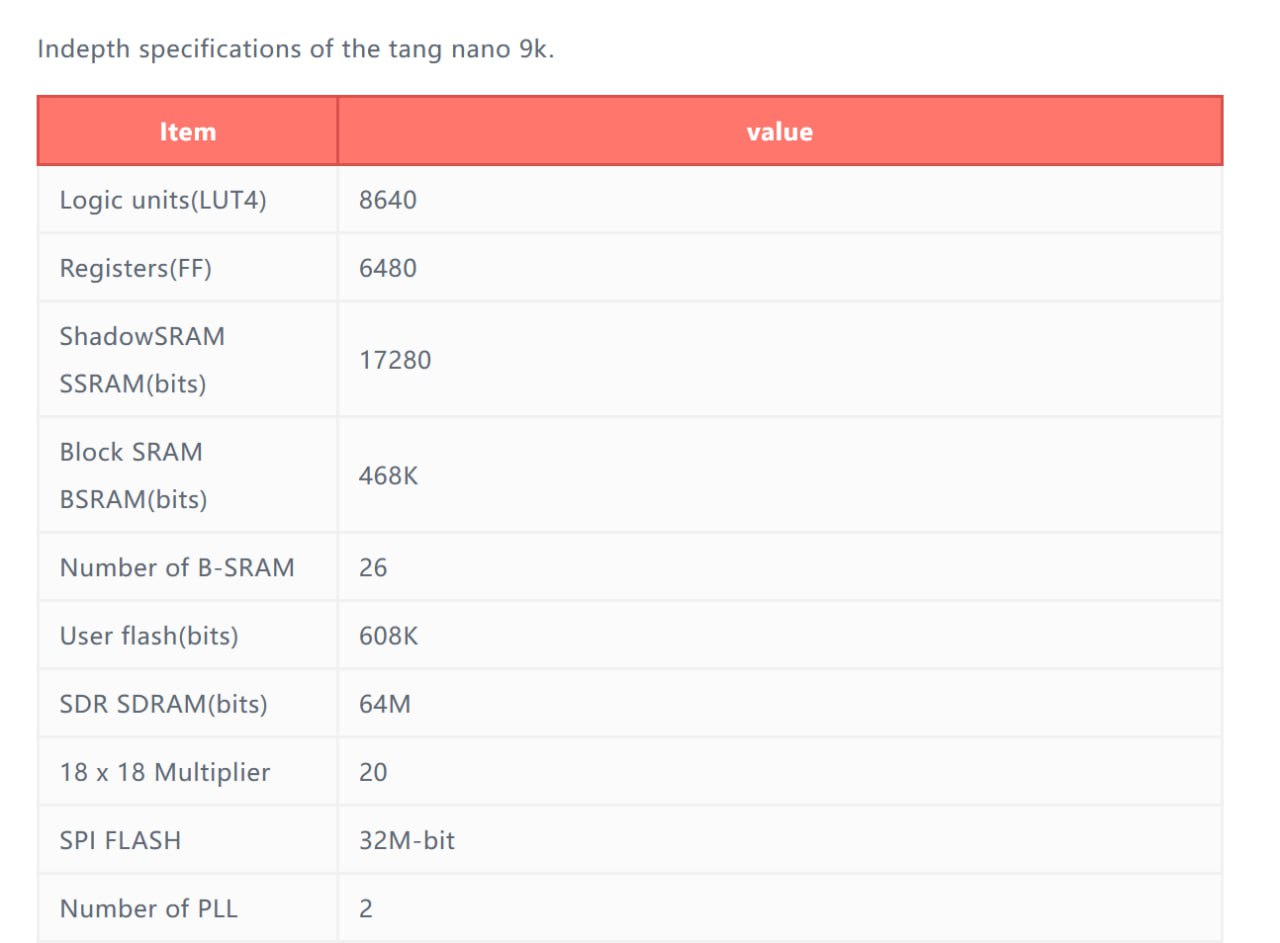Image resolution: width=1280 pixels, height=943 pixels.
Task: Click the 17280 value
Action: tap(395, 360)
